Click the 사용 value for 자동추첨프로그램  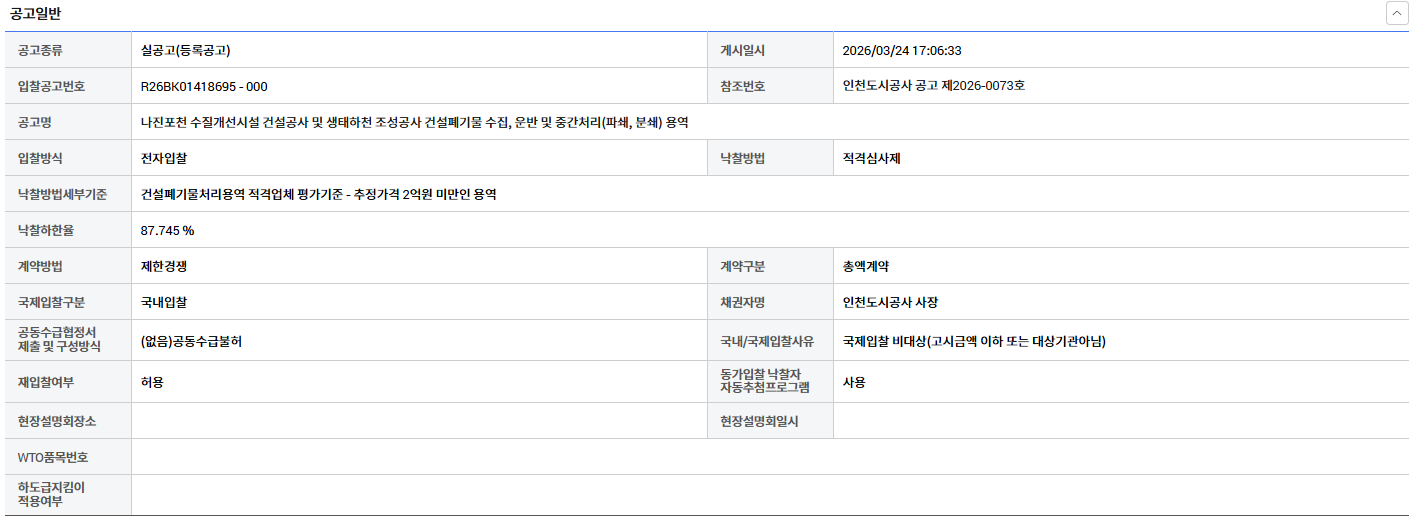(854, 382)
